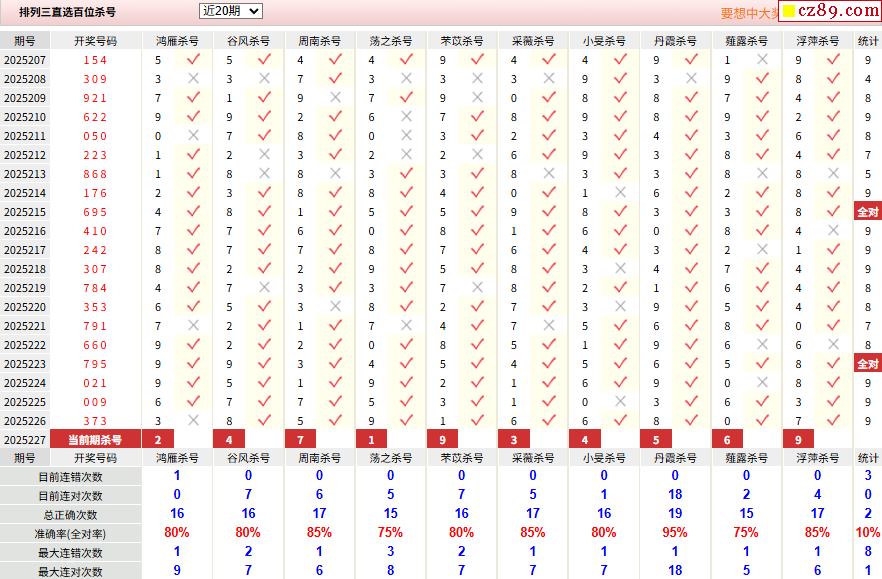Image resolution: width=882 pixels, height=579 pixels.
Task: Click the 目前连错次数 row label
Action: pos(70,477)
